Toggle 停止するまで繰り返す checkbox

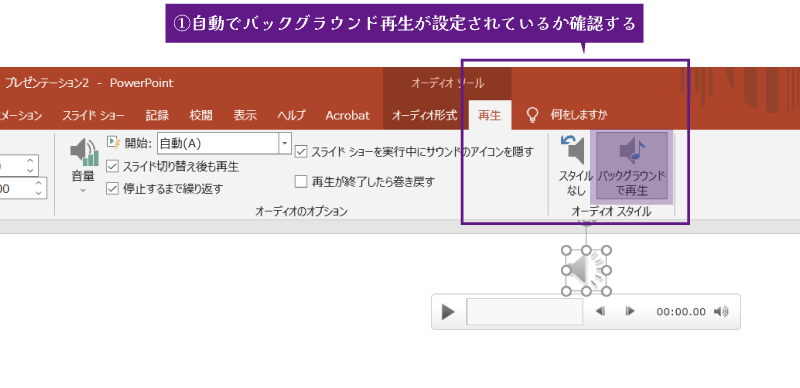112,189
